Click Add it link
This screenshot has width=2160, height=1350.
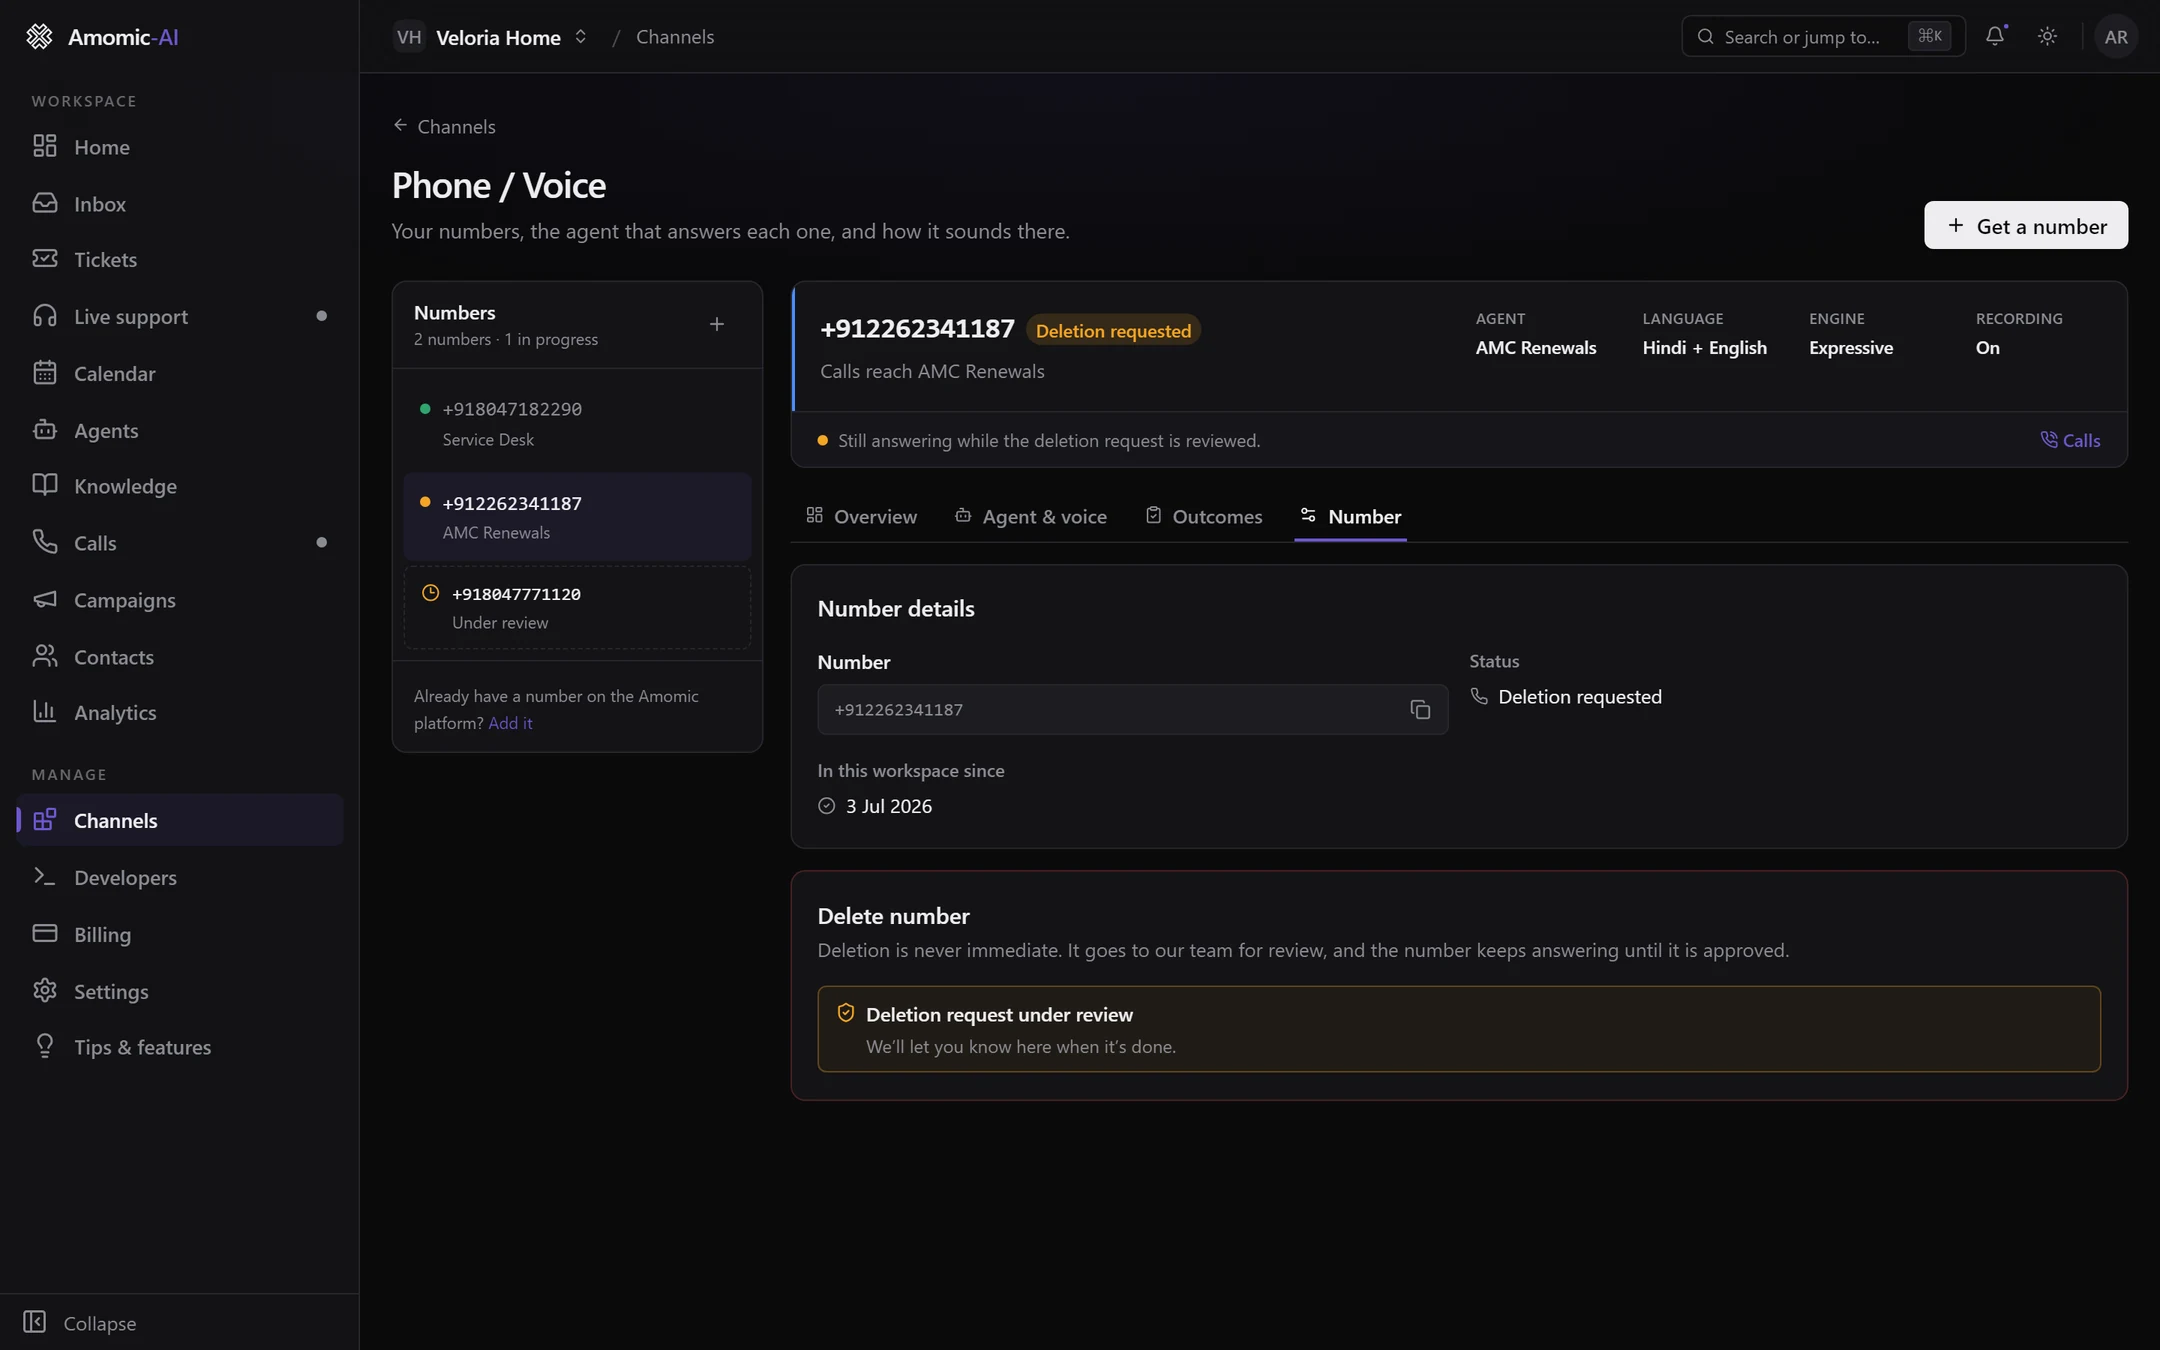tap(510, 723)
